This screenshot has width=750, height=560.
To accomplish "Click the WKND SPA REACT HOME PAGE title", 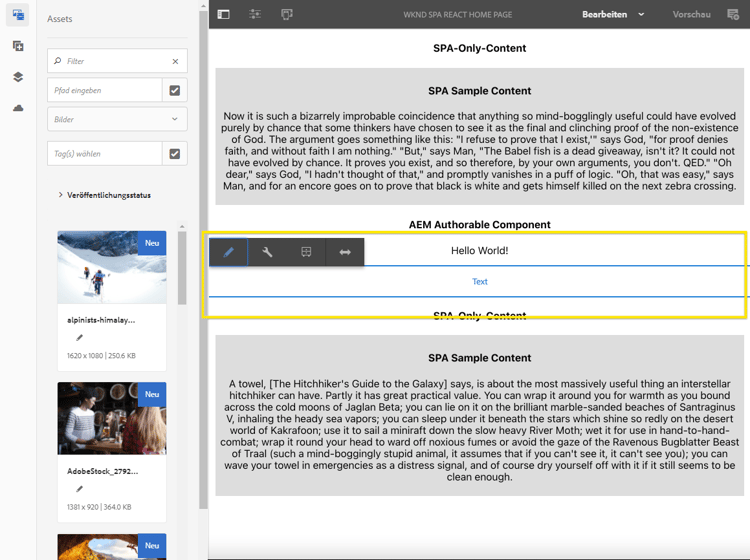I will (x=457, y=14).
